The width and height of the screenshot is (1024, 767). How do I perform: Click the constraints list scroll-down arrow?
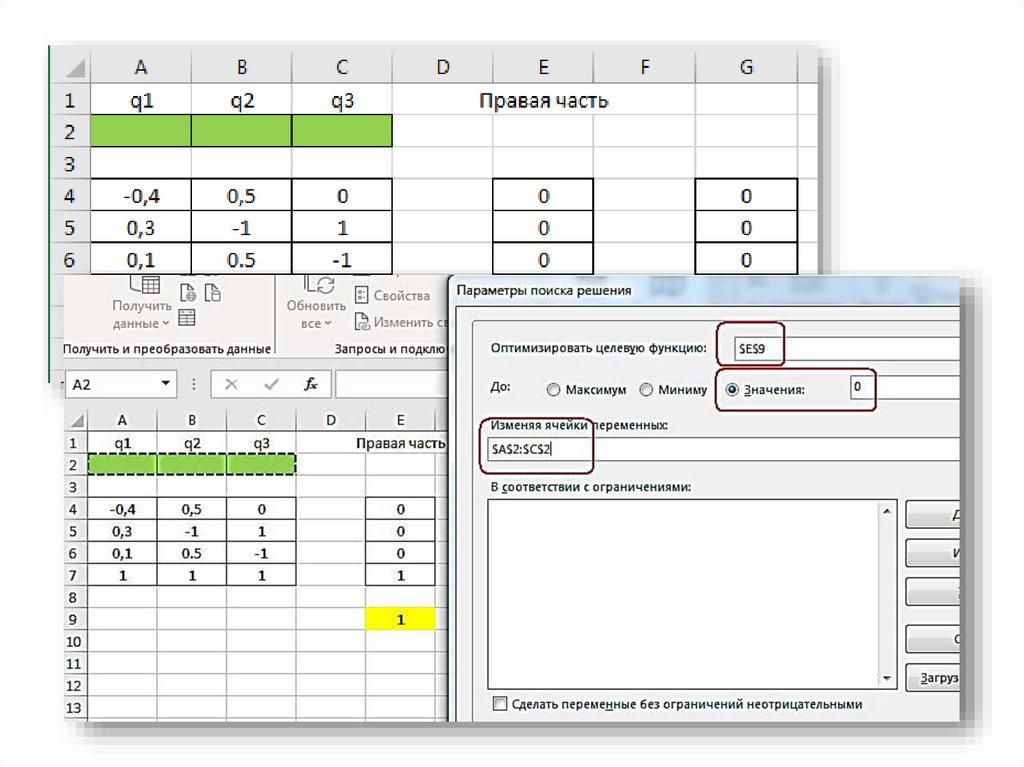click(887, 678)
